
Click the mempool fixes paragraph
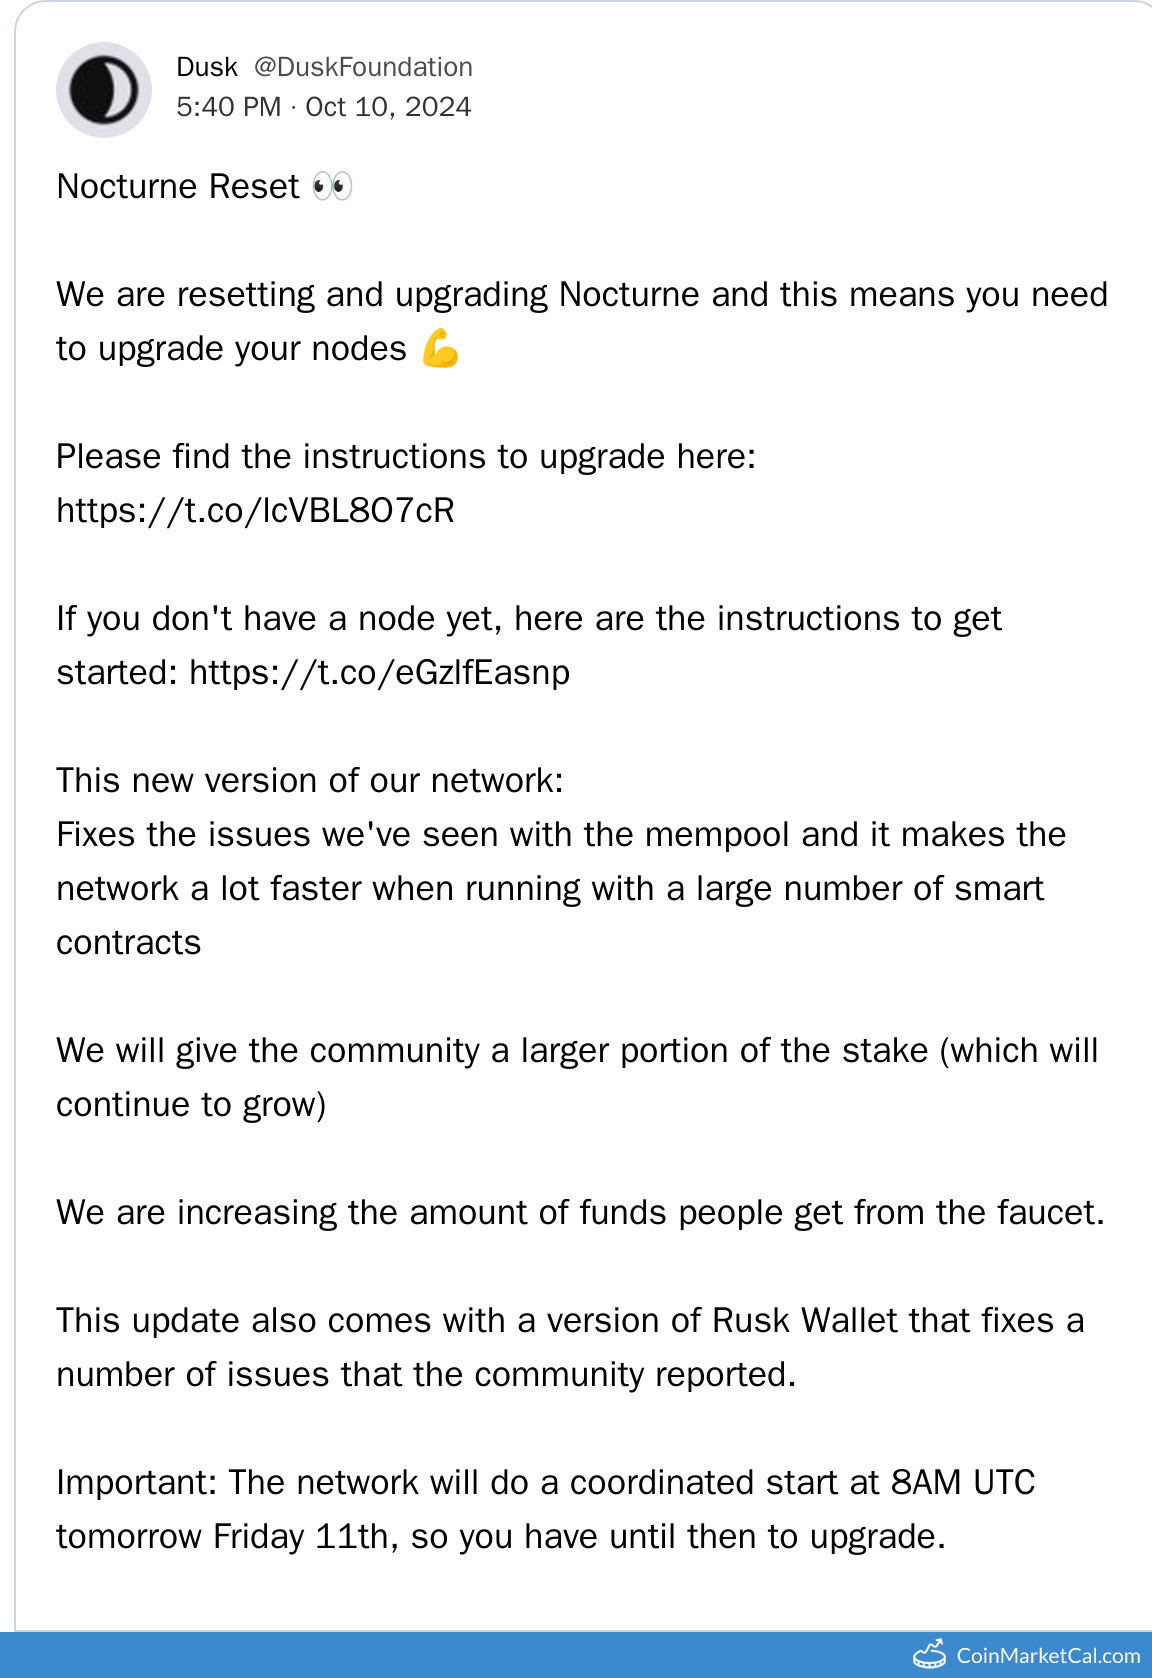[560, 888]
